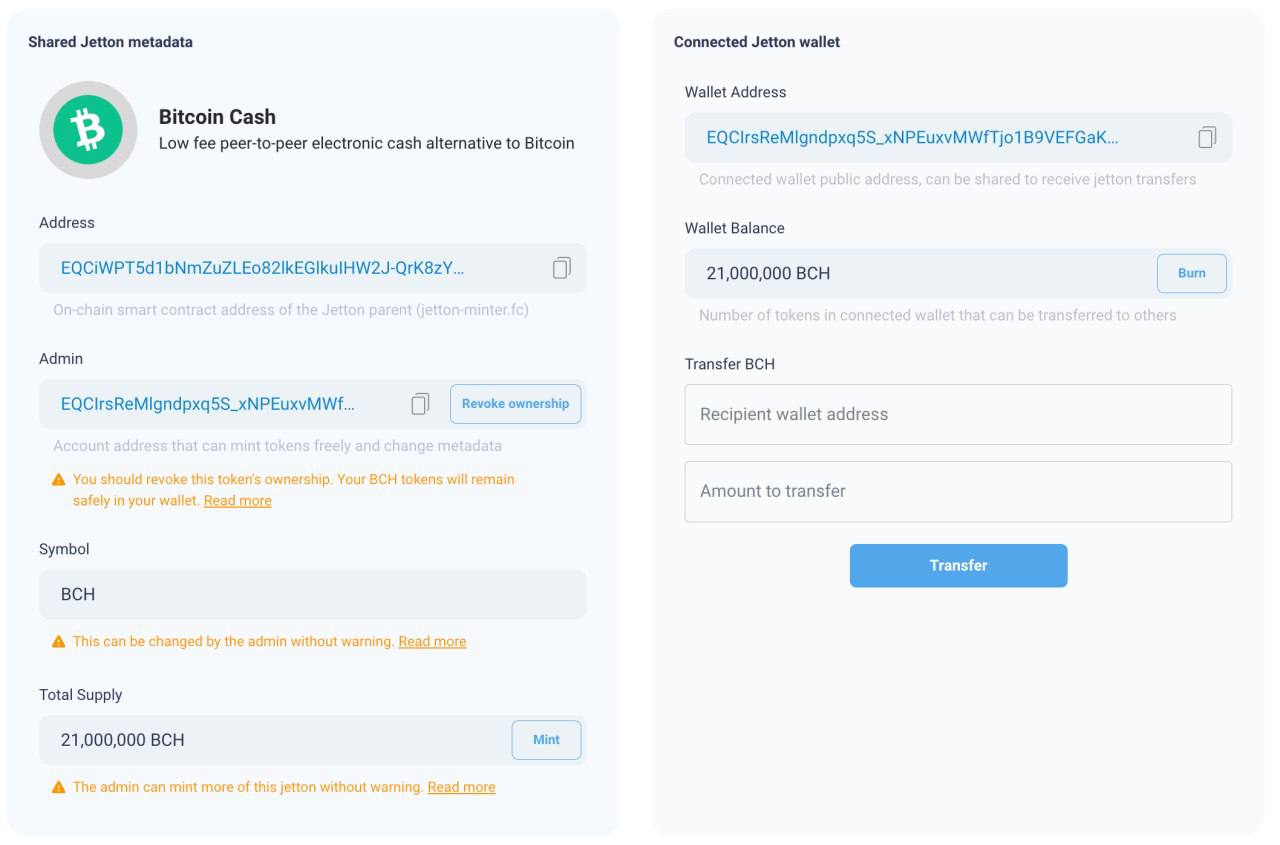Open Read more under Total Supply warning

pyautogui.click(x=461, y=788)
